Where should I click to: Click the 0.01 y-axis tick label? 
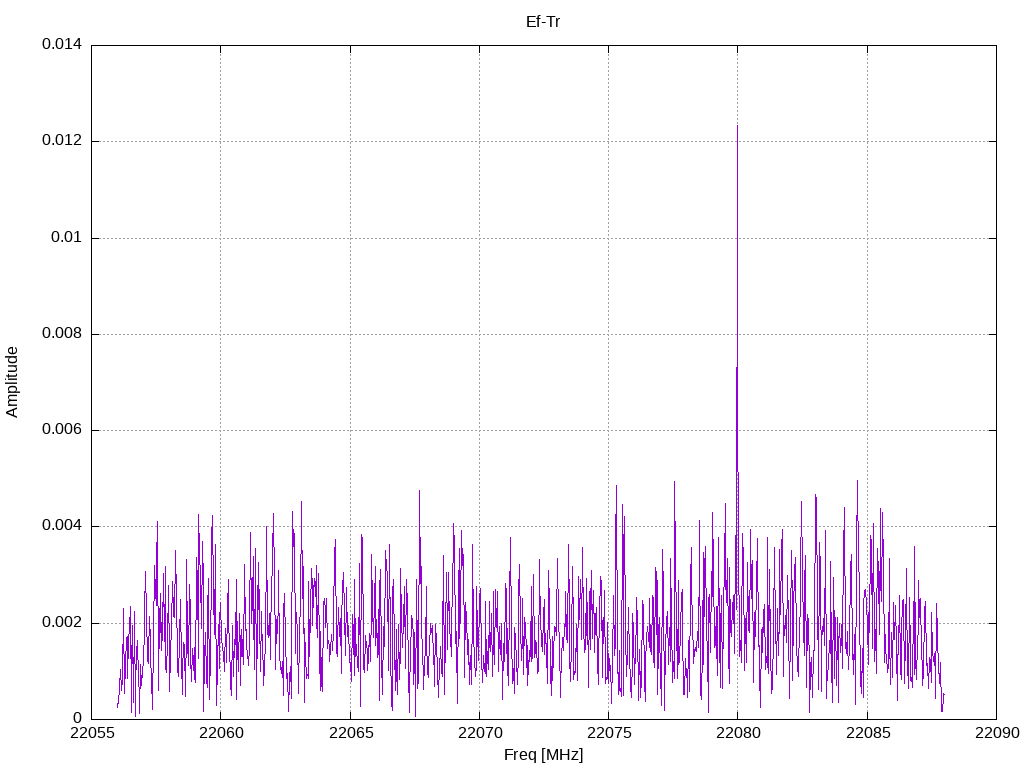click(x=65, y=238)
